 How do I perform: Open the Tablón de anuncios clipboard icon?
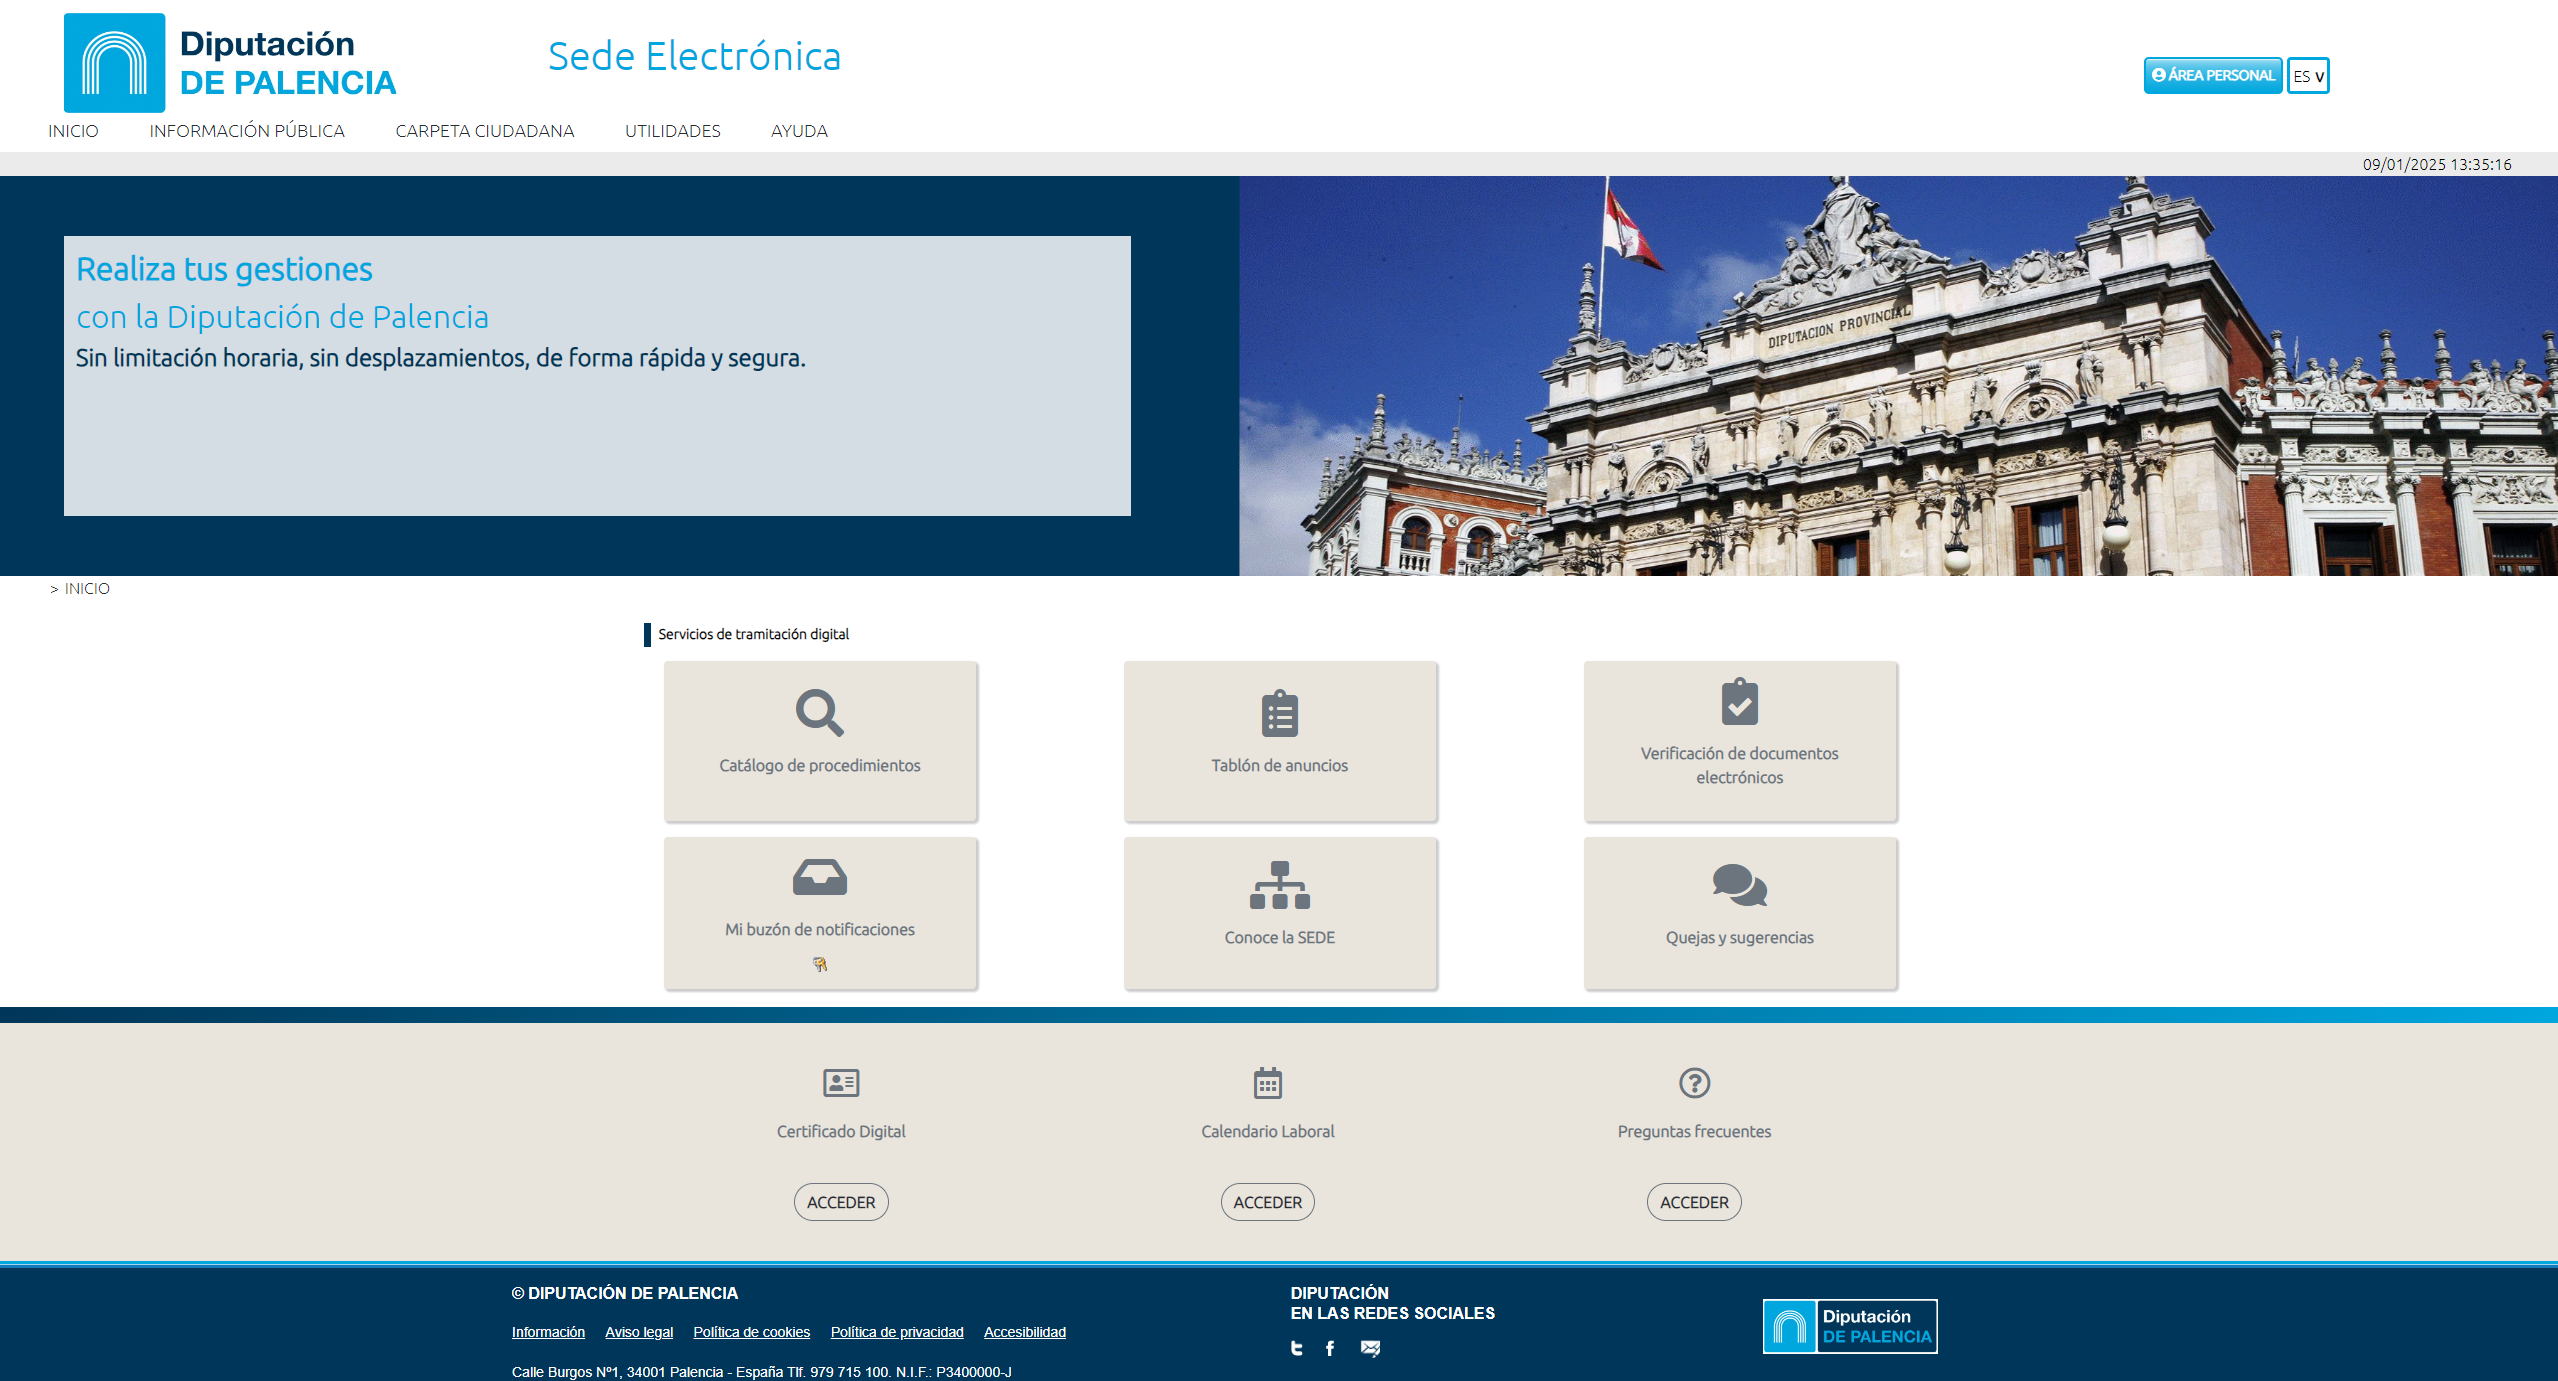1279,713
